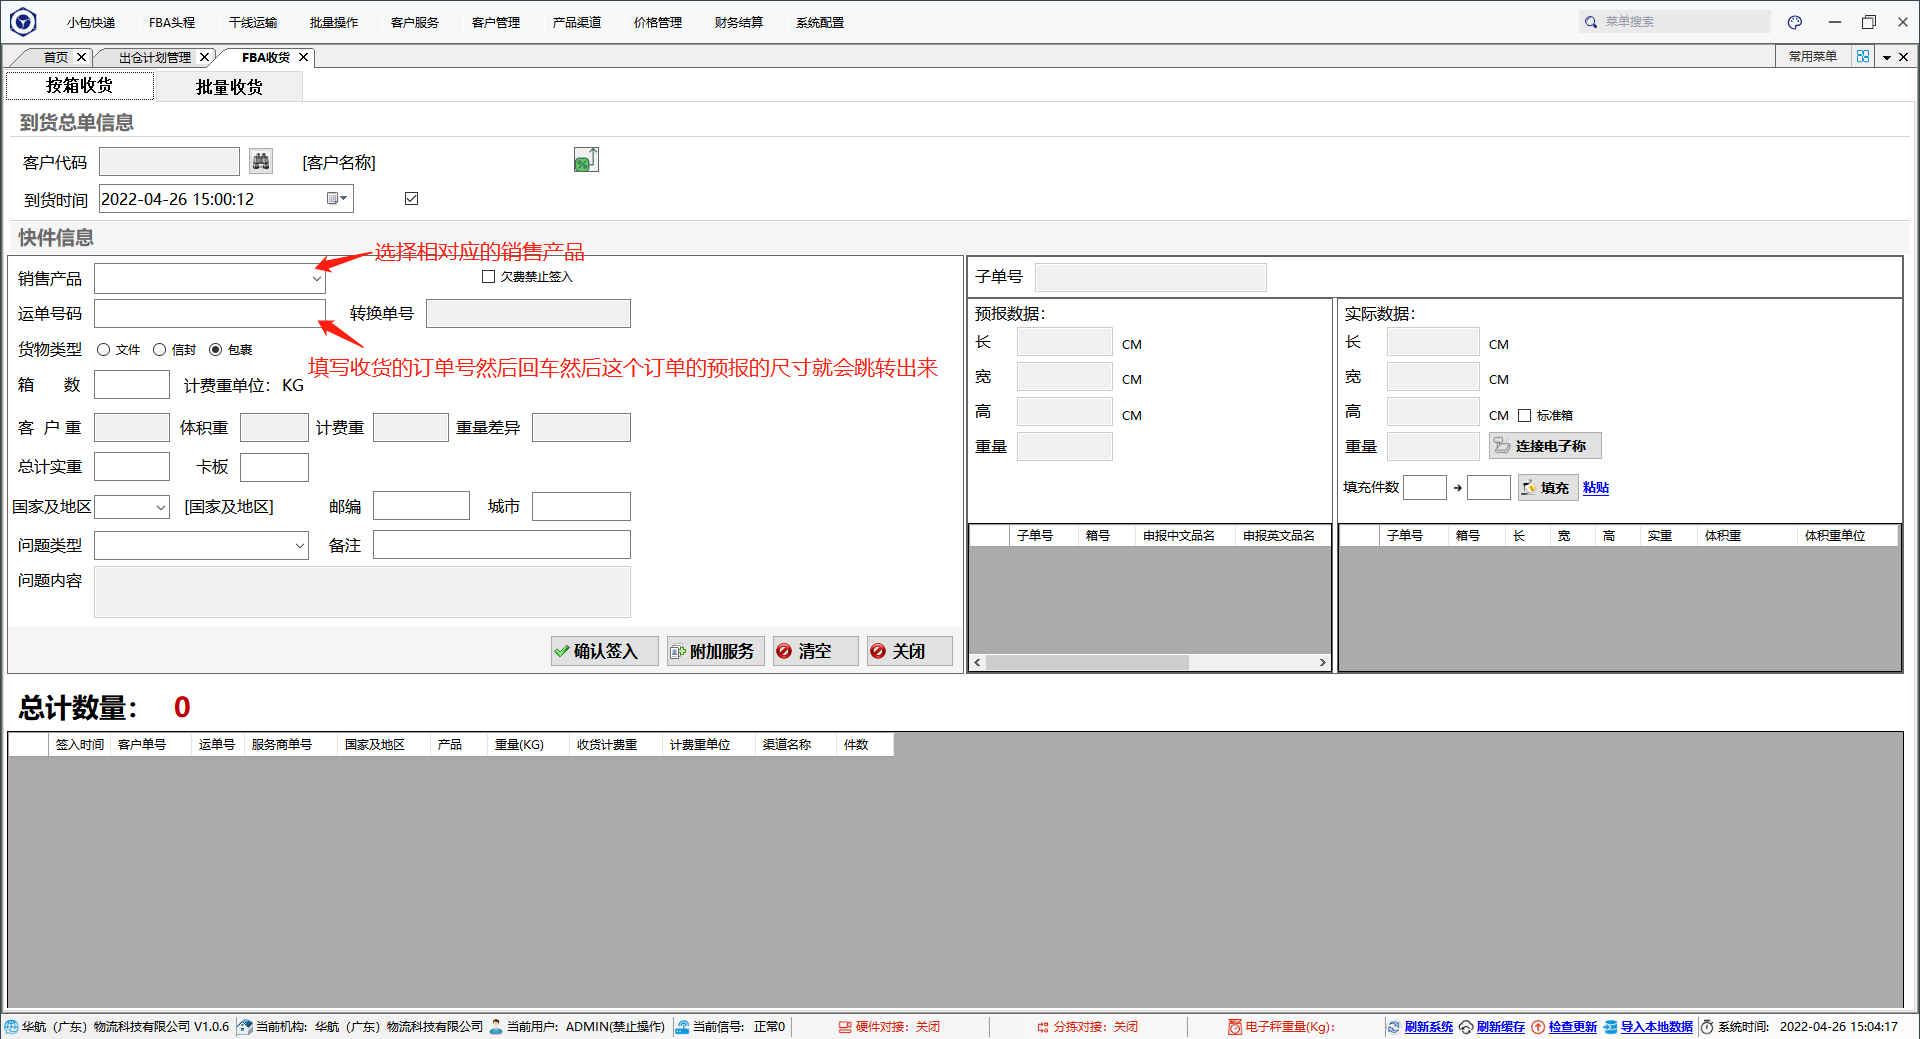Open the 批量收货 tab
The image size is (1920, 1039).
229,87
